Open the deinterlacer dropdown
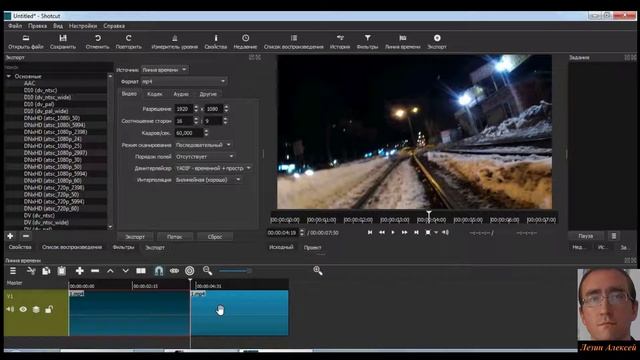Screen dimensions: 640x360 (x=213, y=168)
